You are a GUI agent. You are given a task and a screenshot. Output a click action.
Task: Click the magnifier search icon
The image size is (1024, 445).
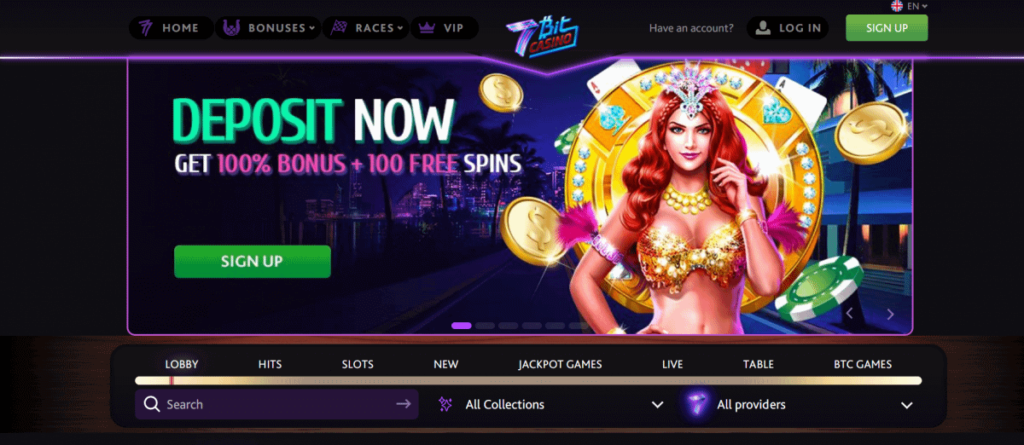pyautogui.click(x=152, y=404)
